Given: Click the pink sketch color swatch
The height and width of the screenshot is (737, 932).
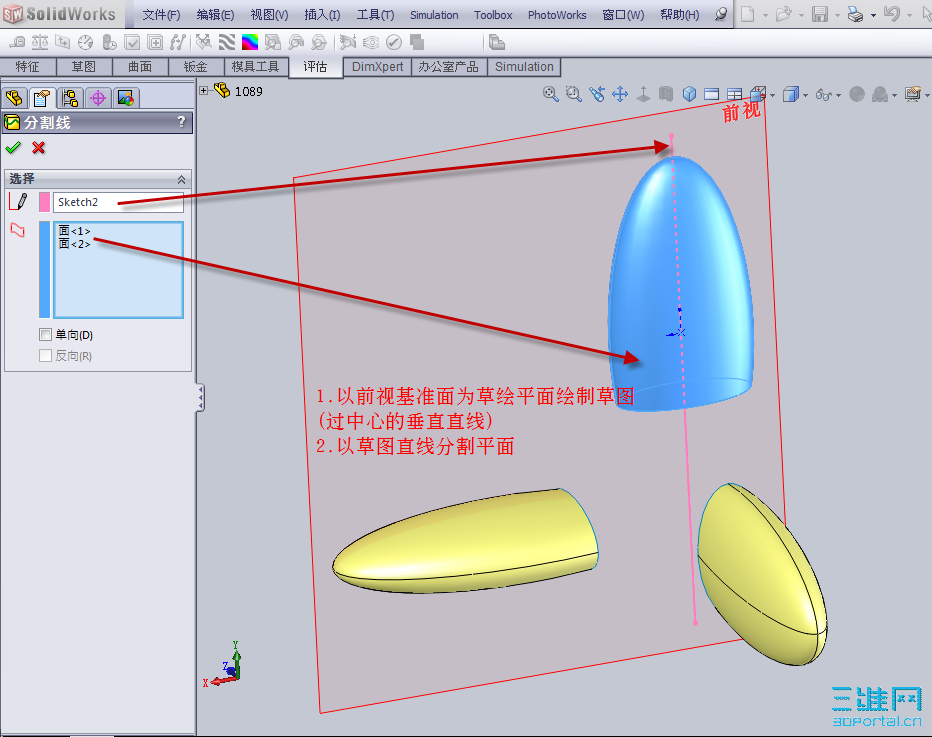Looking at the screenshot, I should pyautogui.click(x=44, y=202).
